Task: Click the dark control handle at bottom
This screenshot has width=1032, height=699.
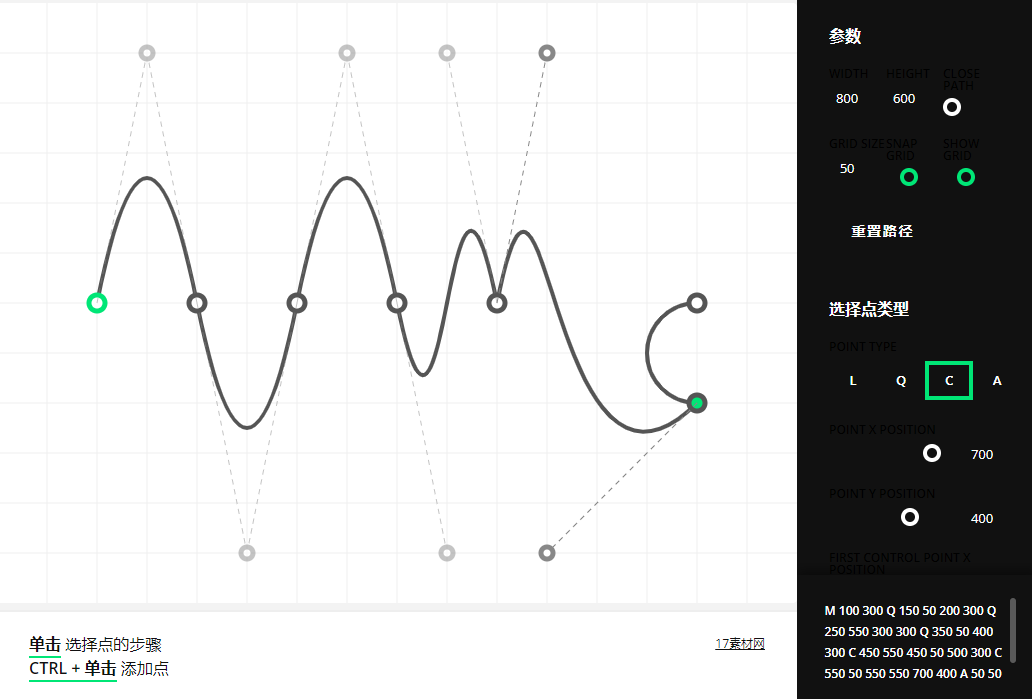Action: click(547, 553)
